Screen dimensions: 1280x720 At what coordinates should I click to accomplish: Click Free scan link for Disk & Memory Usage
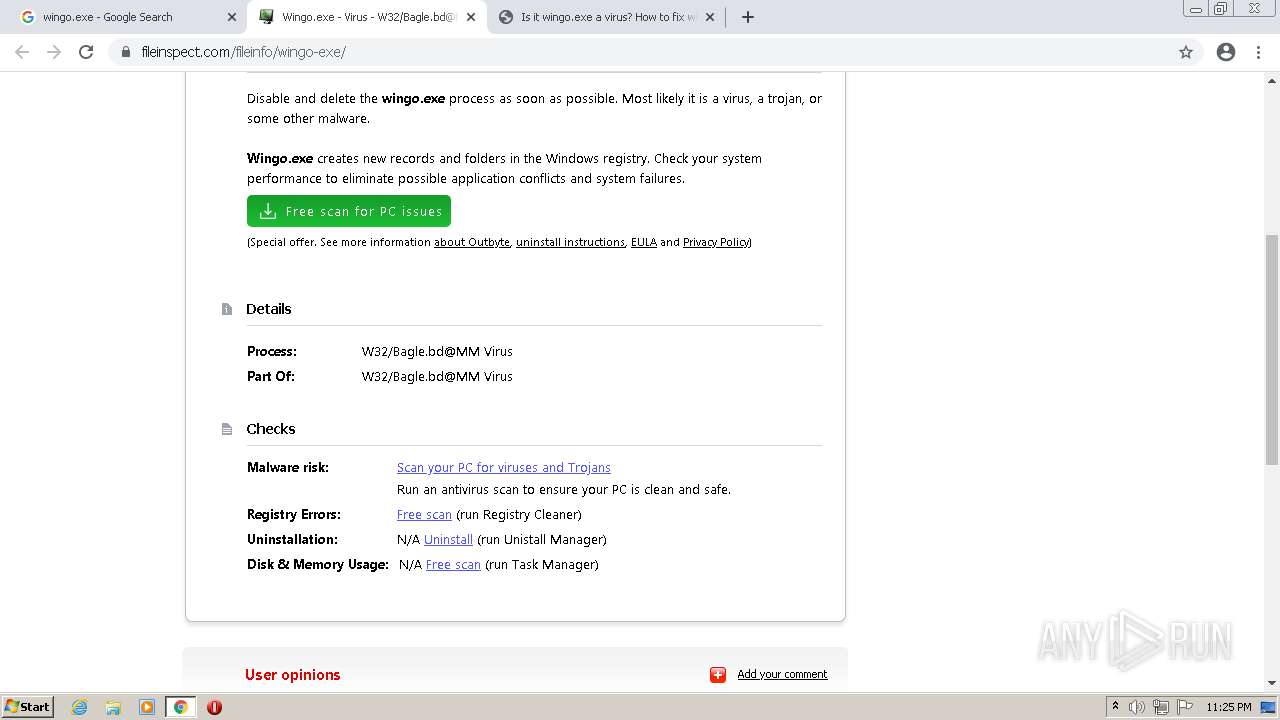click(x=453, y=564)
